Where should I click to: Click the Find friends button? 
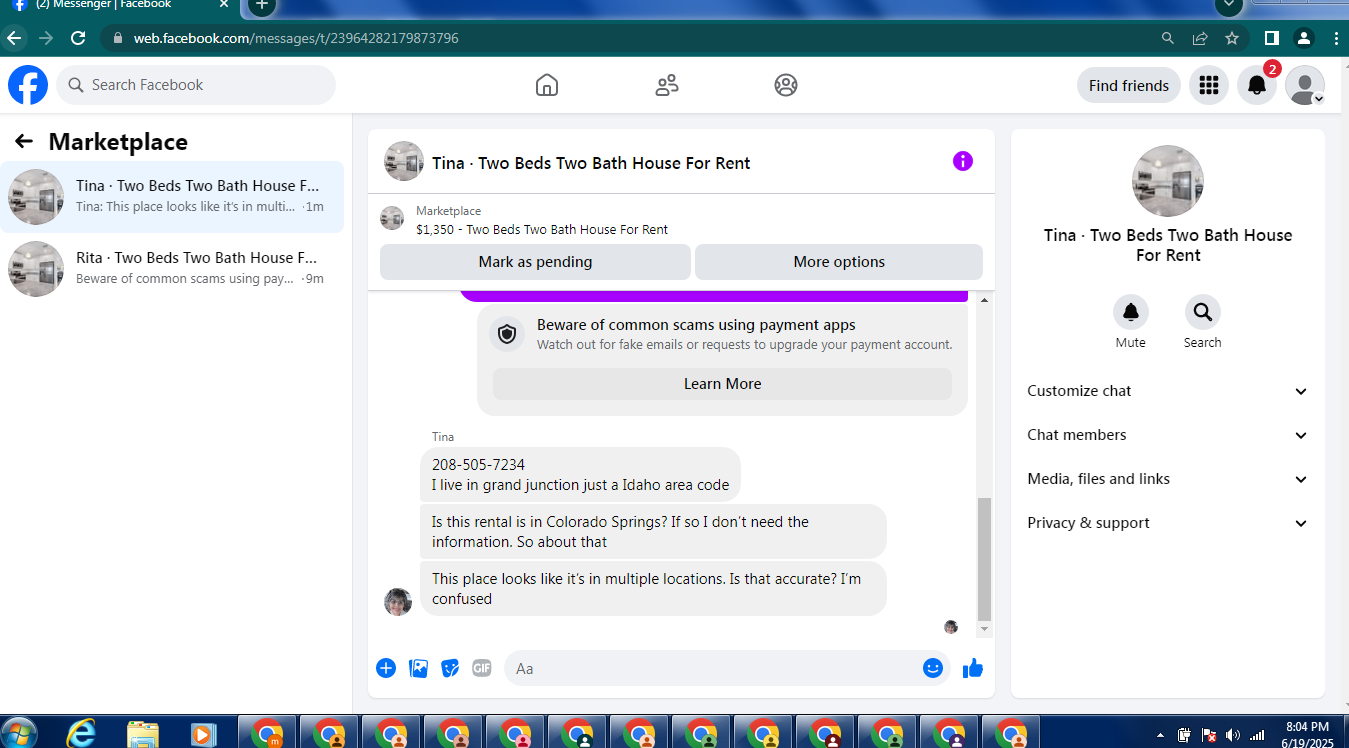(x=1128, y=85)
